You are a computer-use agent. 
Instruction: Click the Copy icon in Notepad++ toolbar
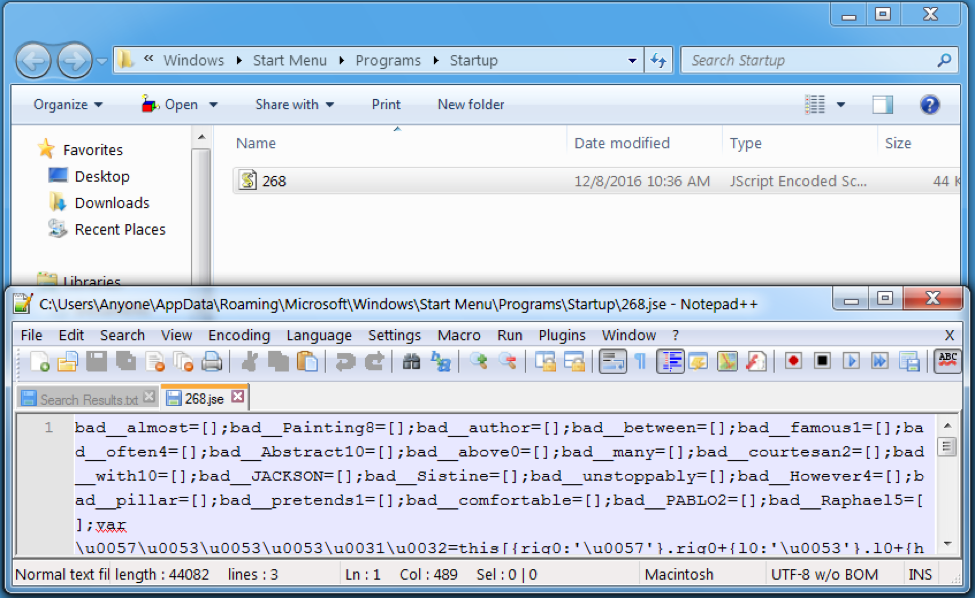click(278, 361)
